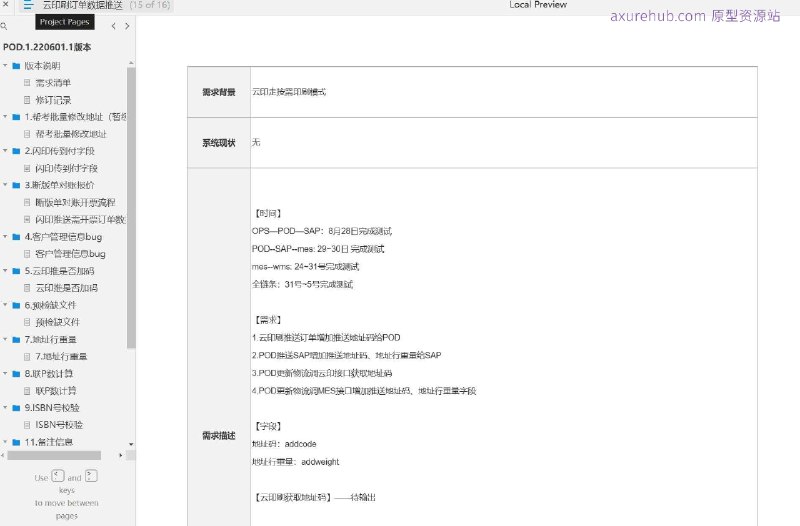Open the 帮考批量修改地址 page
The width and height of the screenshot is (800, 526).
pyautogui.click(x=71, y=134)
